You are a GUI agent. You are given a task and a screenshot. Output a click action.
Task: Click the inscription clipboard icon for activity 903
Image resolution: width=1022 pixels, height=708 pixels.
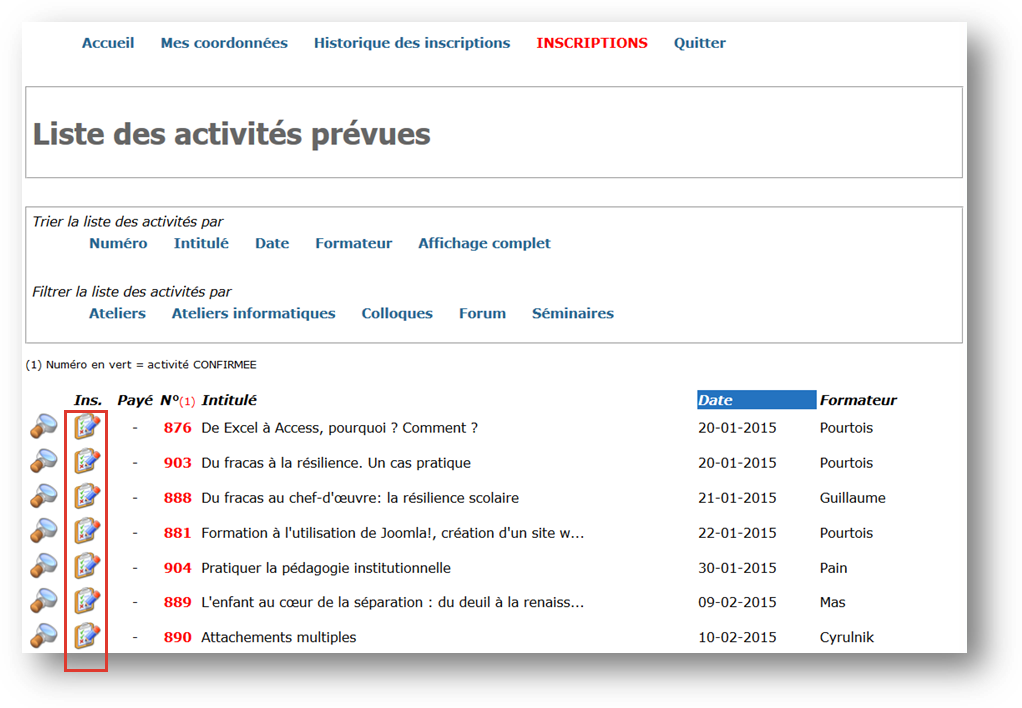click(x=87, y=462)
